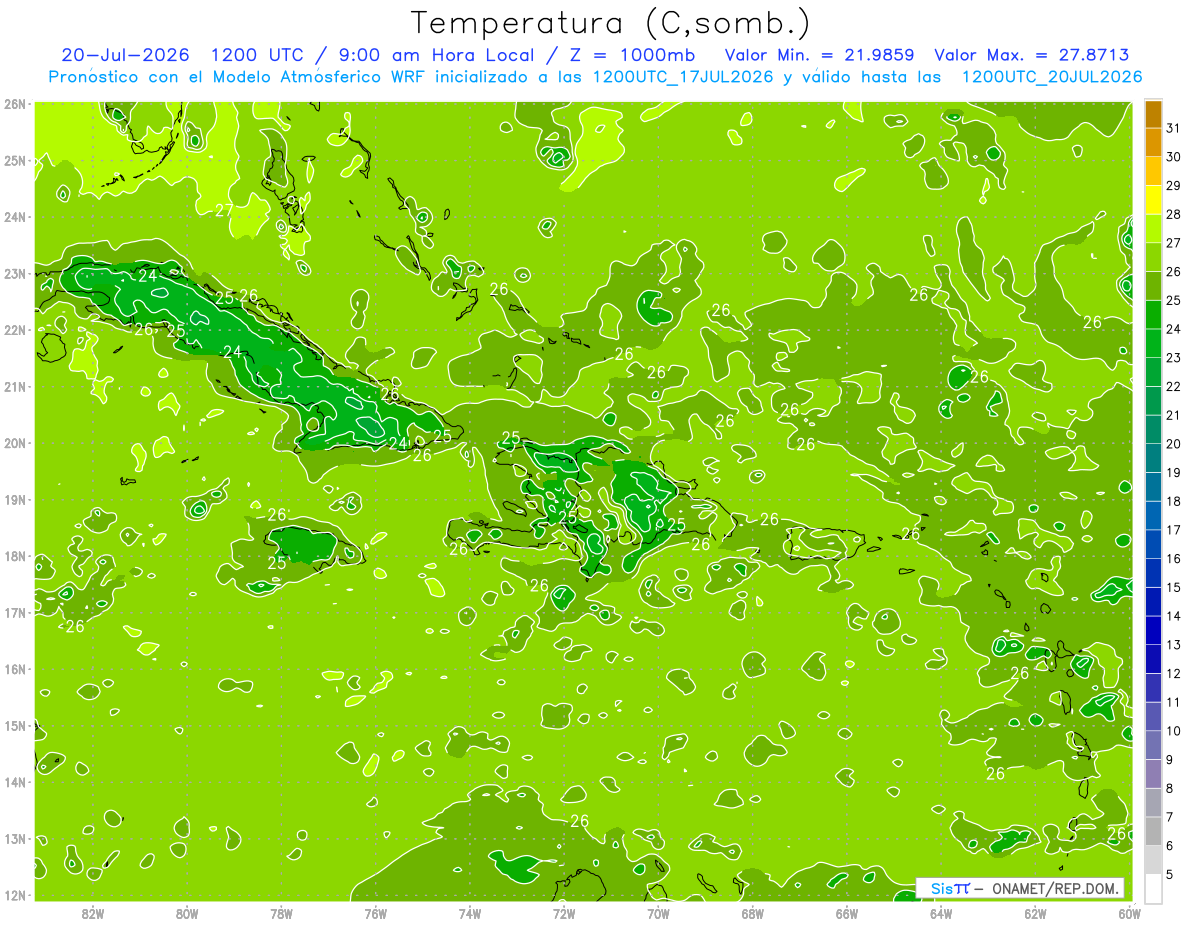Click the longitude label "60W"
Screen dimensions: 1200x927
pyautogui.click(x=1129, y=913)
